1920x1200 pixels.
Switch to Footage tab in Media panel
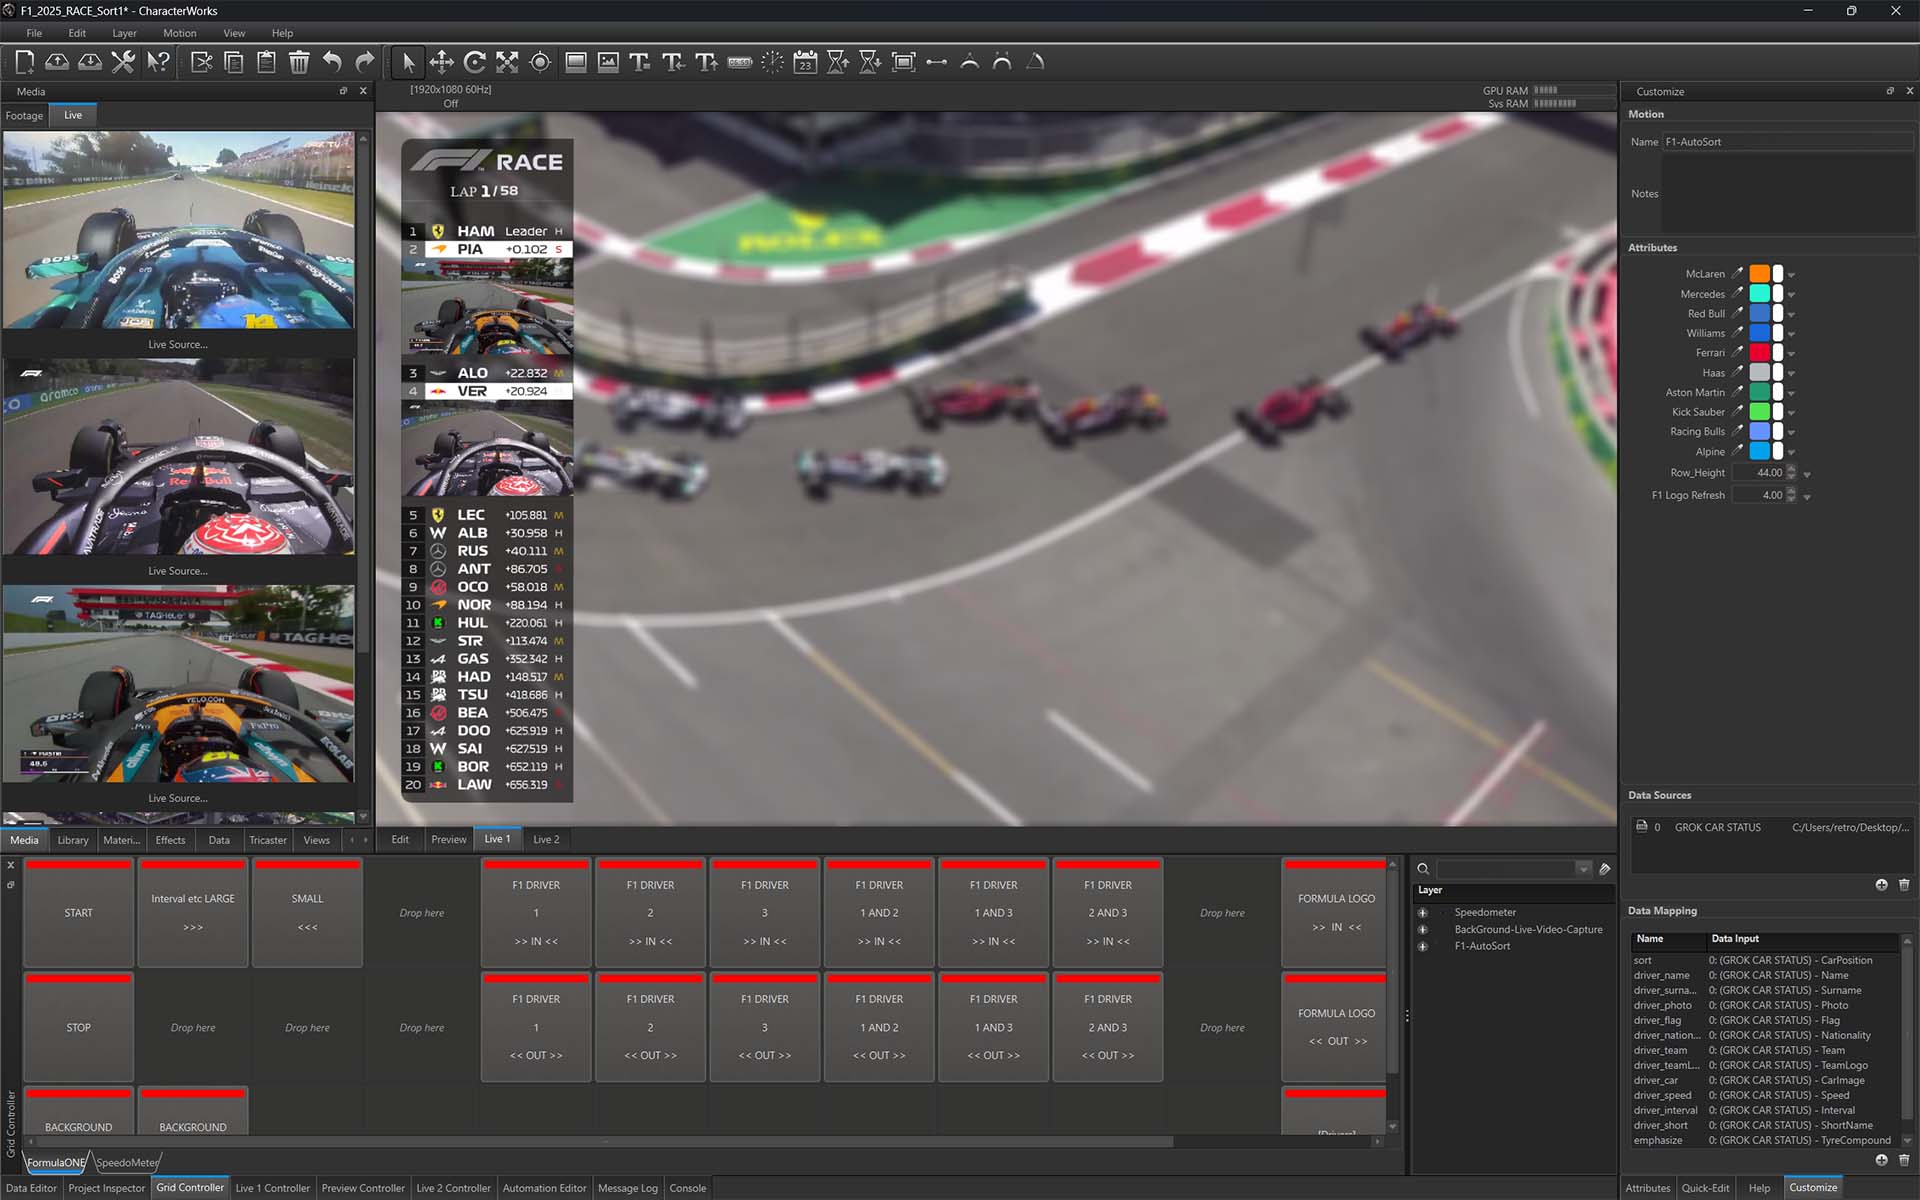(24, 116)
